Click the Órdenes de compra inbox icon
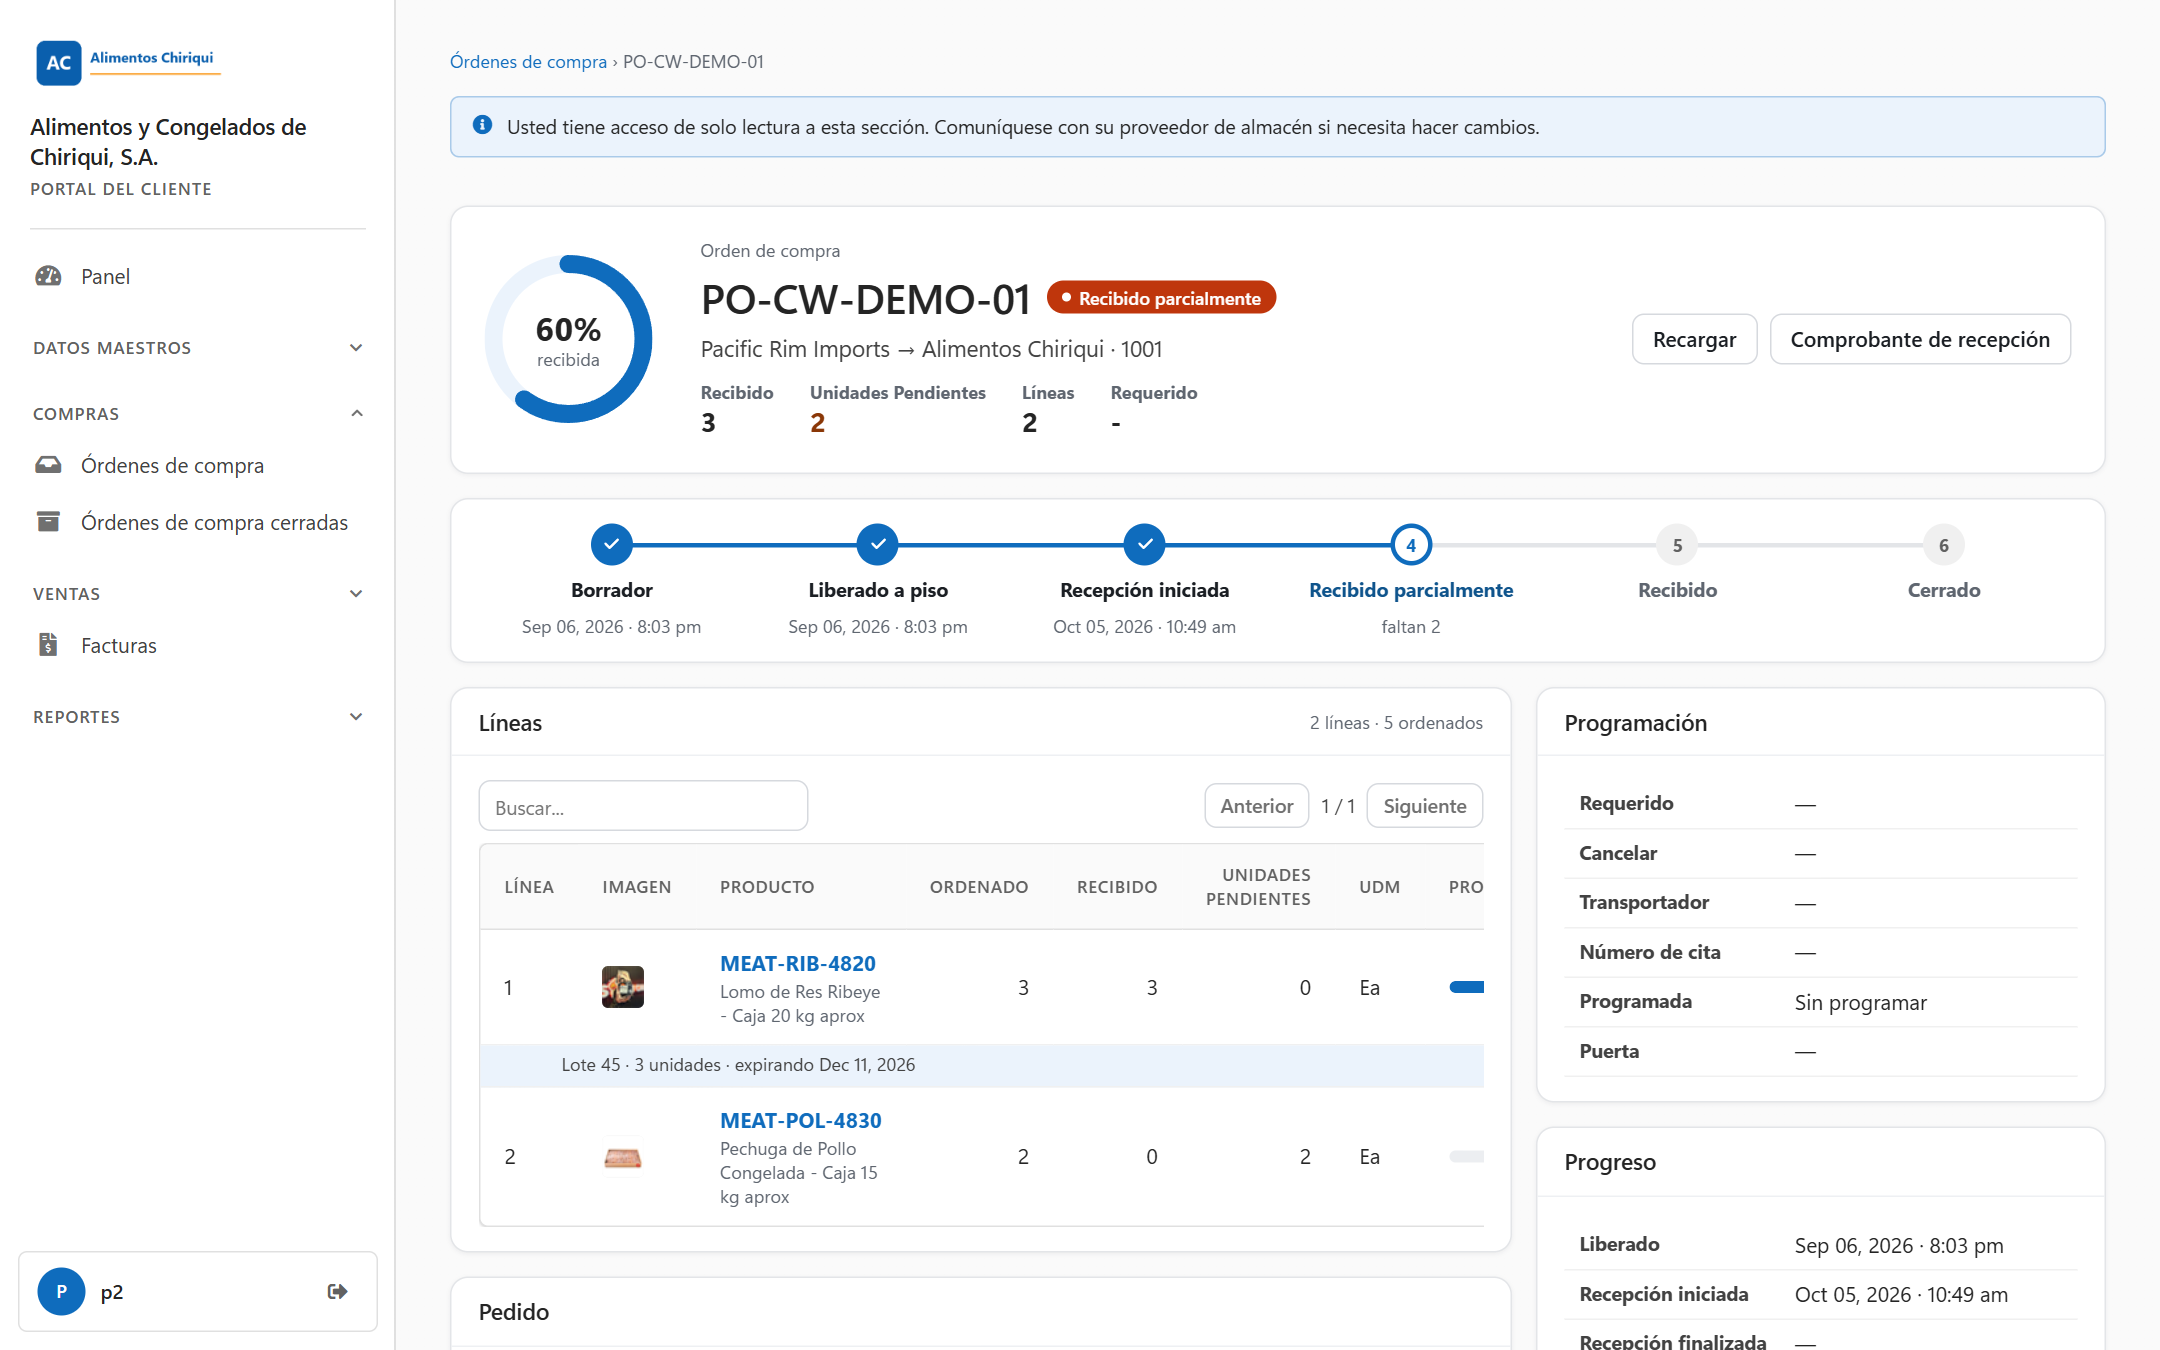This screenshot has width=2160, height=1350. point(48,465)
